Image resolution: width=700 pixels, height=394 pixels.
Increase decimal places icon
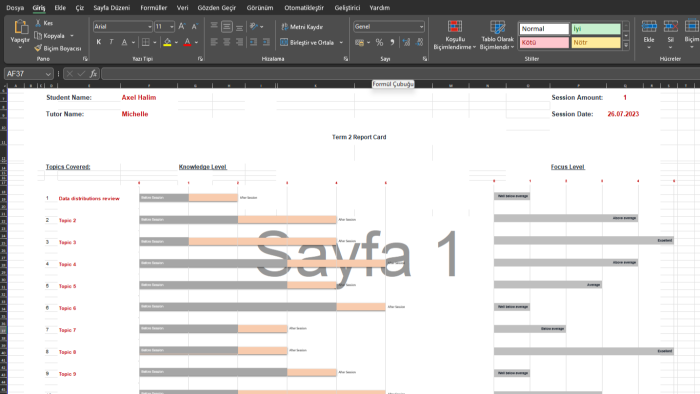point(406,42)
